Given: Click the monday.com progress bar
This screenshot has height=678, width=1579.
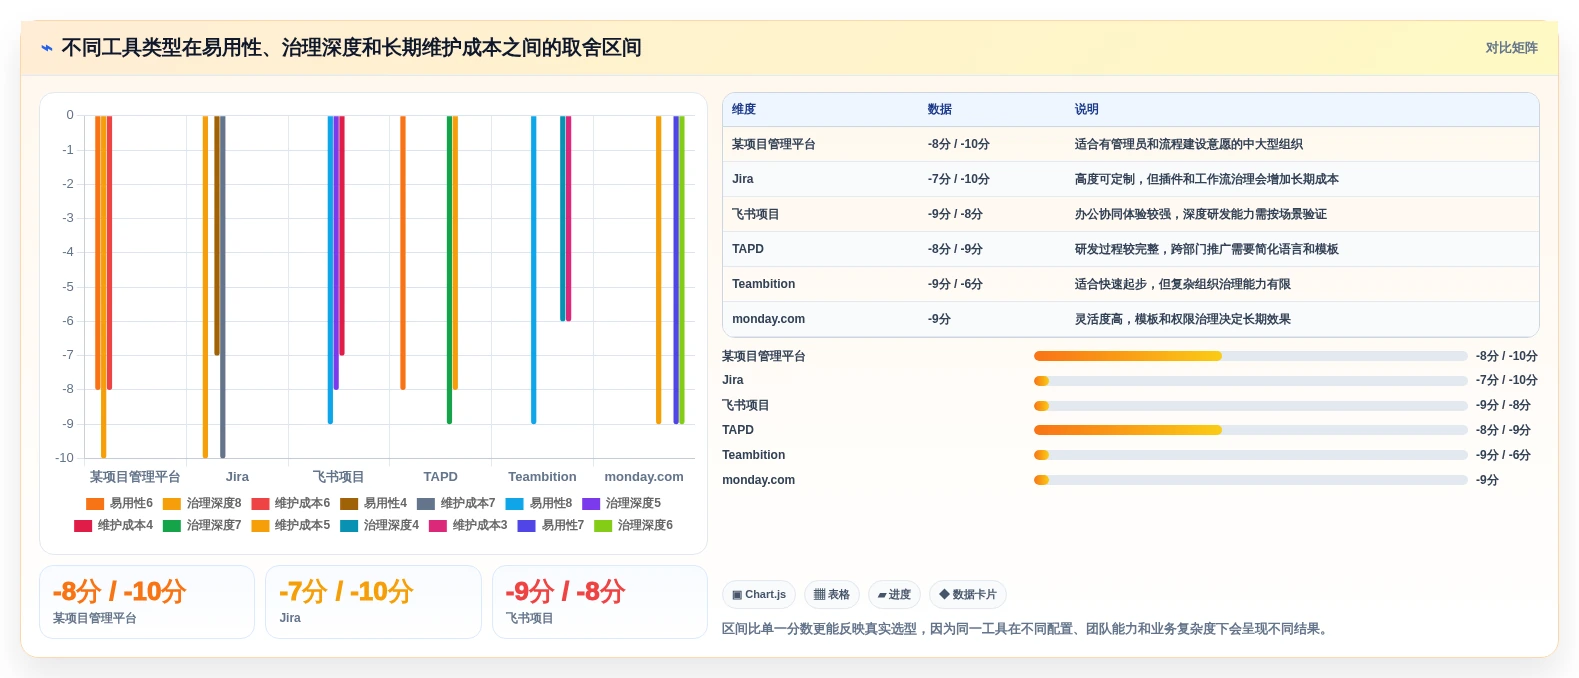Looking at the screenshot, I should (x=1250, y=480).
